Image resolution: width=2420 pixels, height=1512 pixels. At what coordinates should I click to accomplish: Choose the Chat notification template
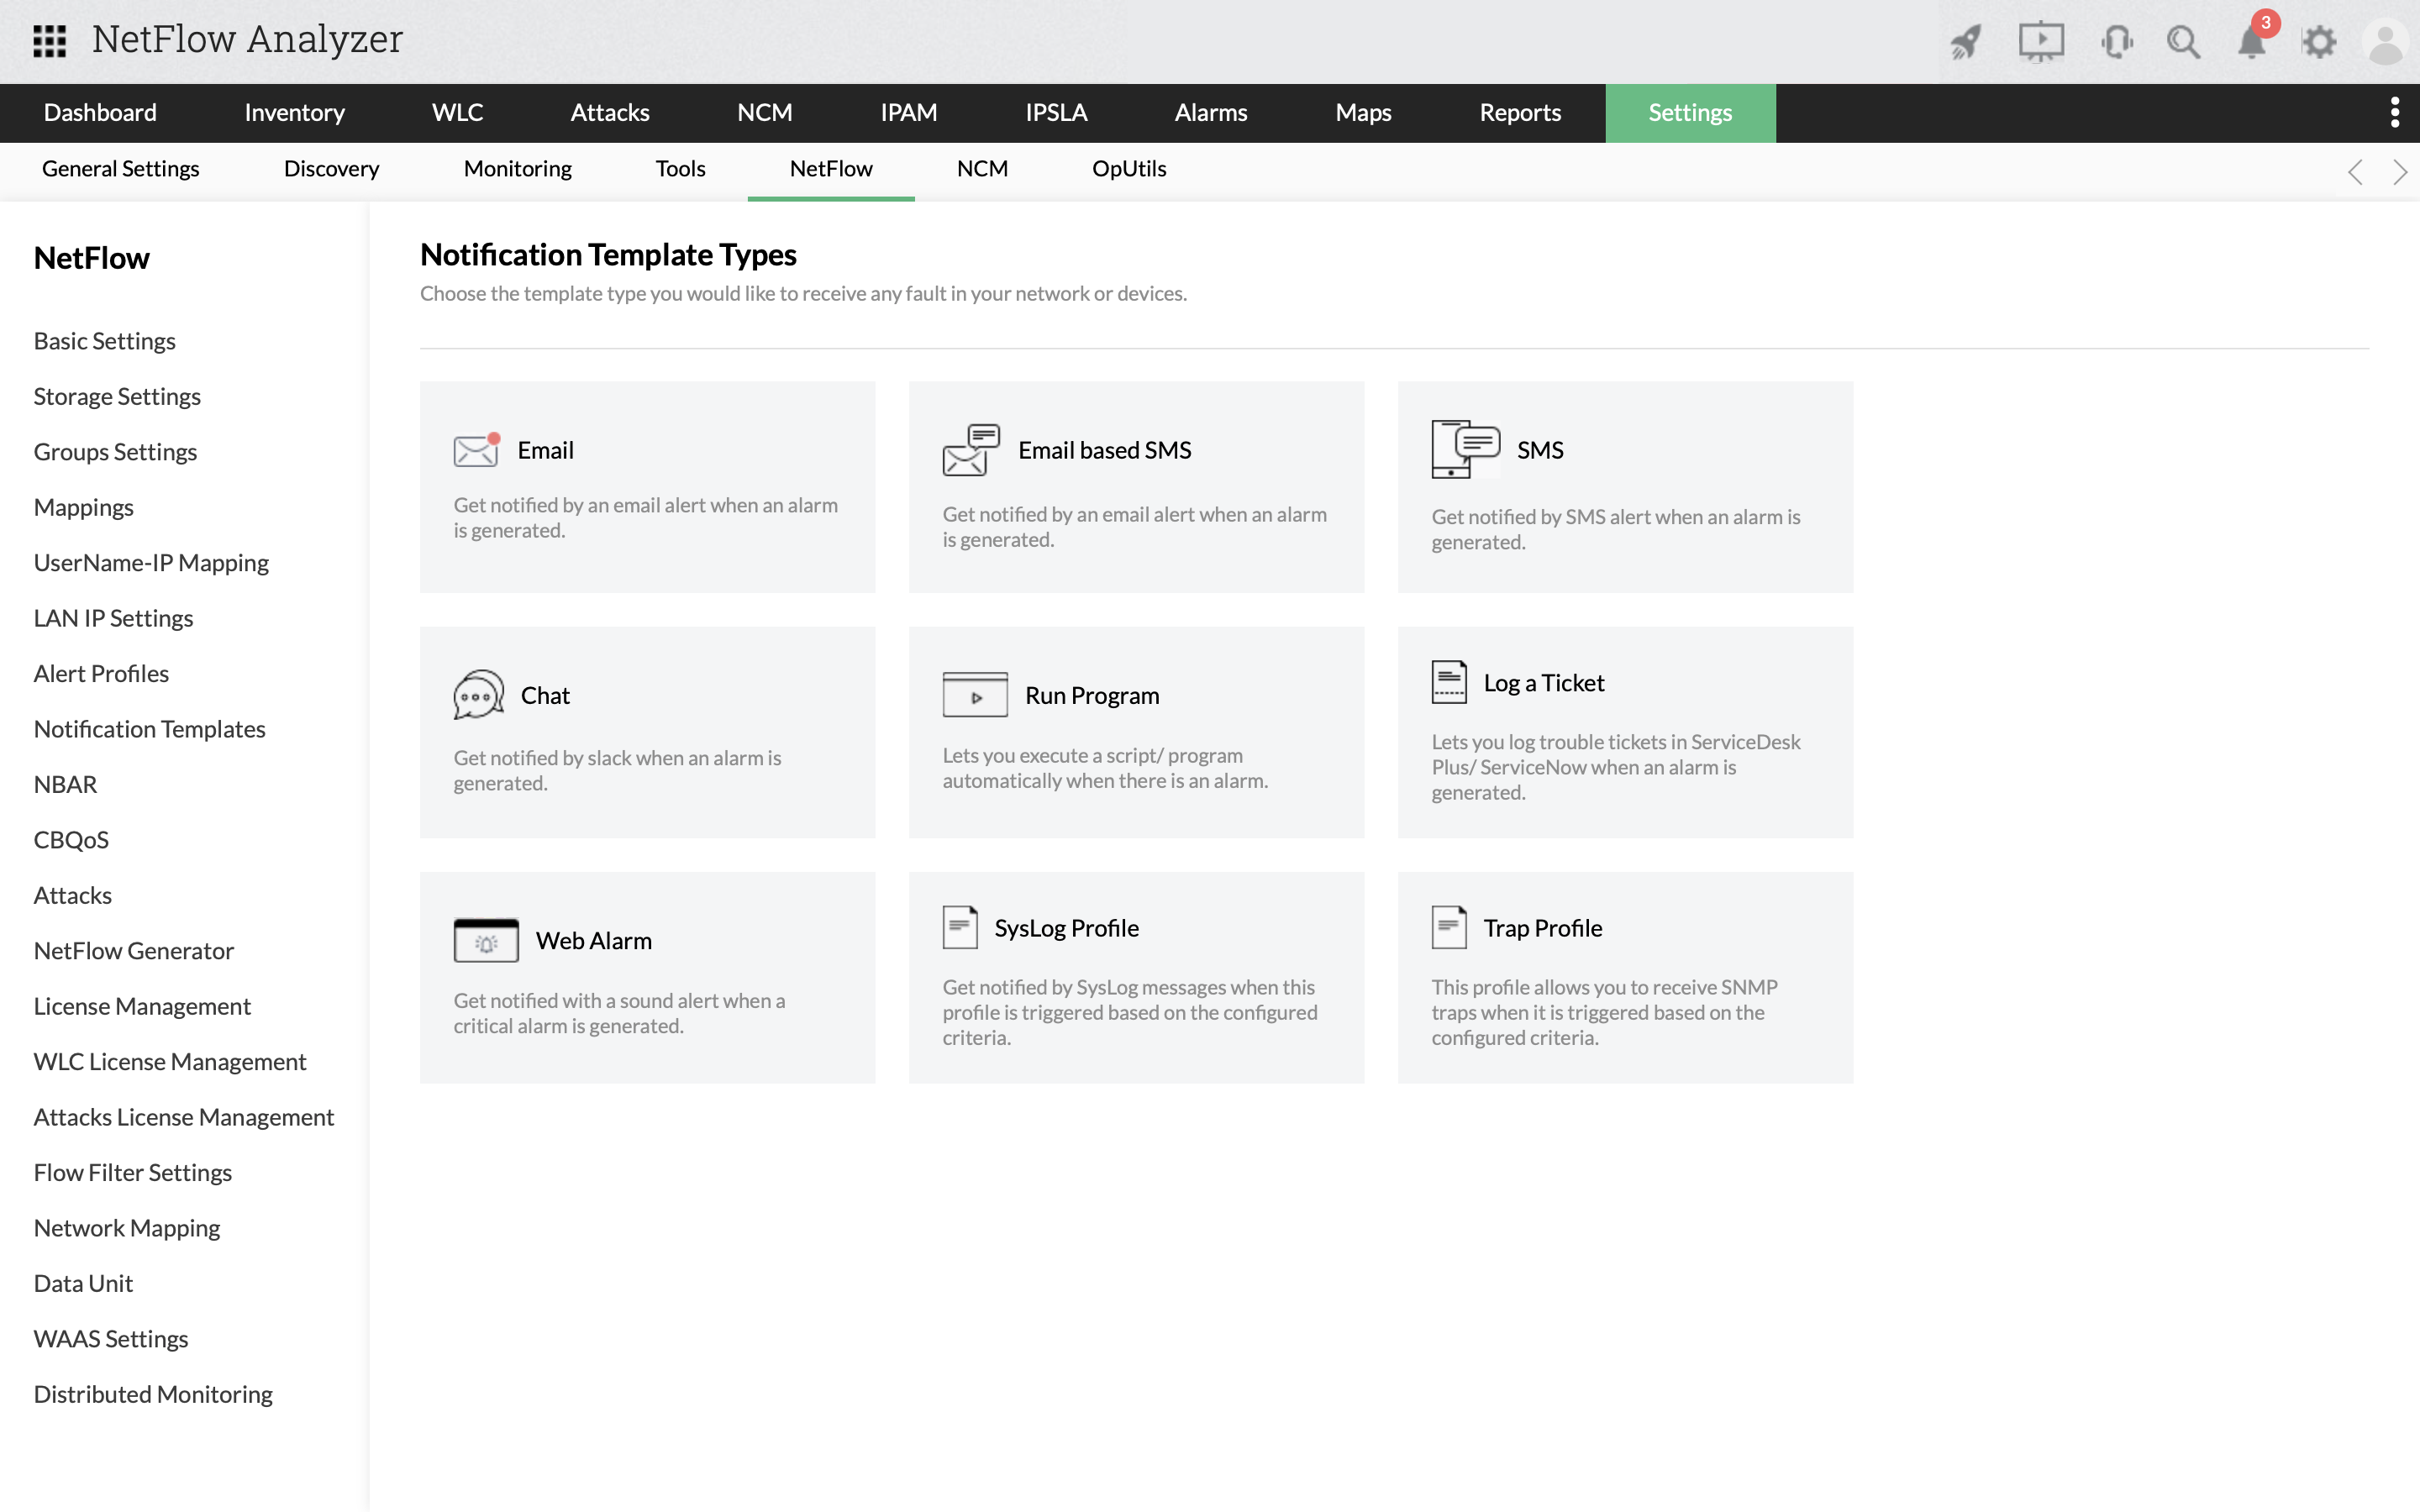pos(647,732)
